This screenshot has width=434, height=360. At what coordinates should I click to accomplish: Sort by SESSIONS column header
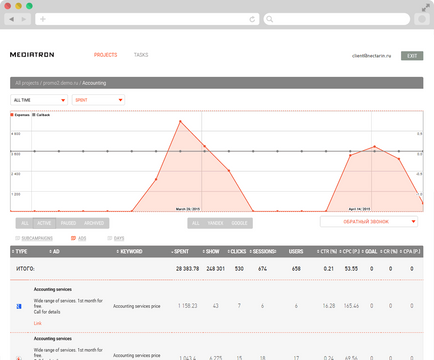click(x=263, y=251)
